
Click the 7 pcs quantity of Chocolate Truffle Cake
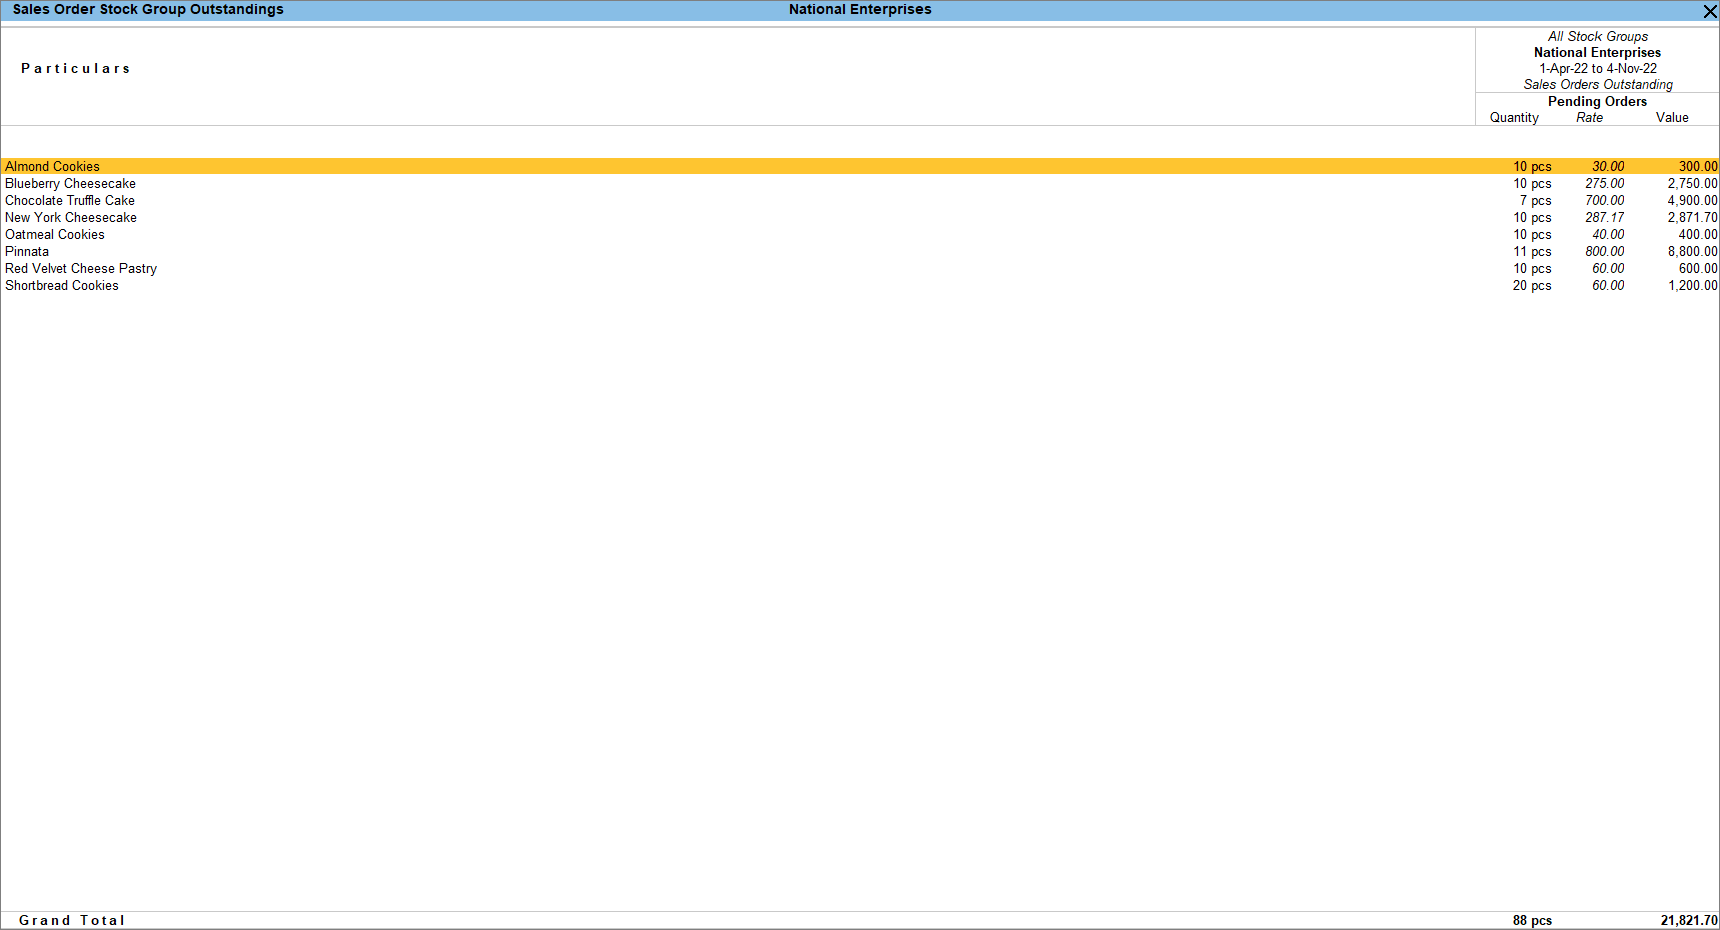(1536, 201)
